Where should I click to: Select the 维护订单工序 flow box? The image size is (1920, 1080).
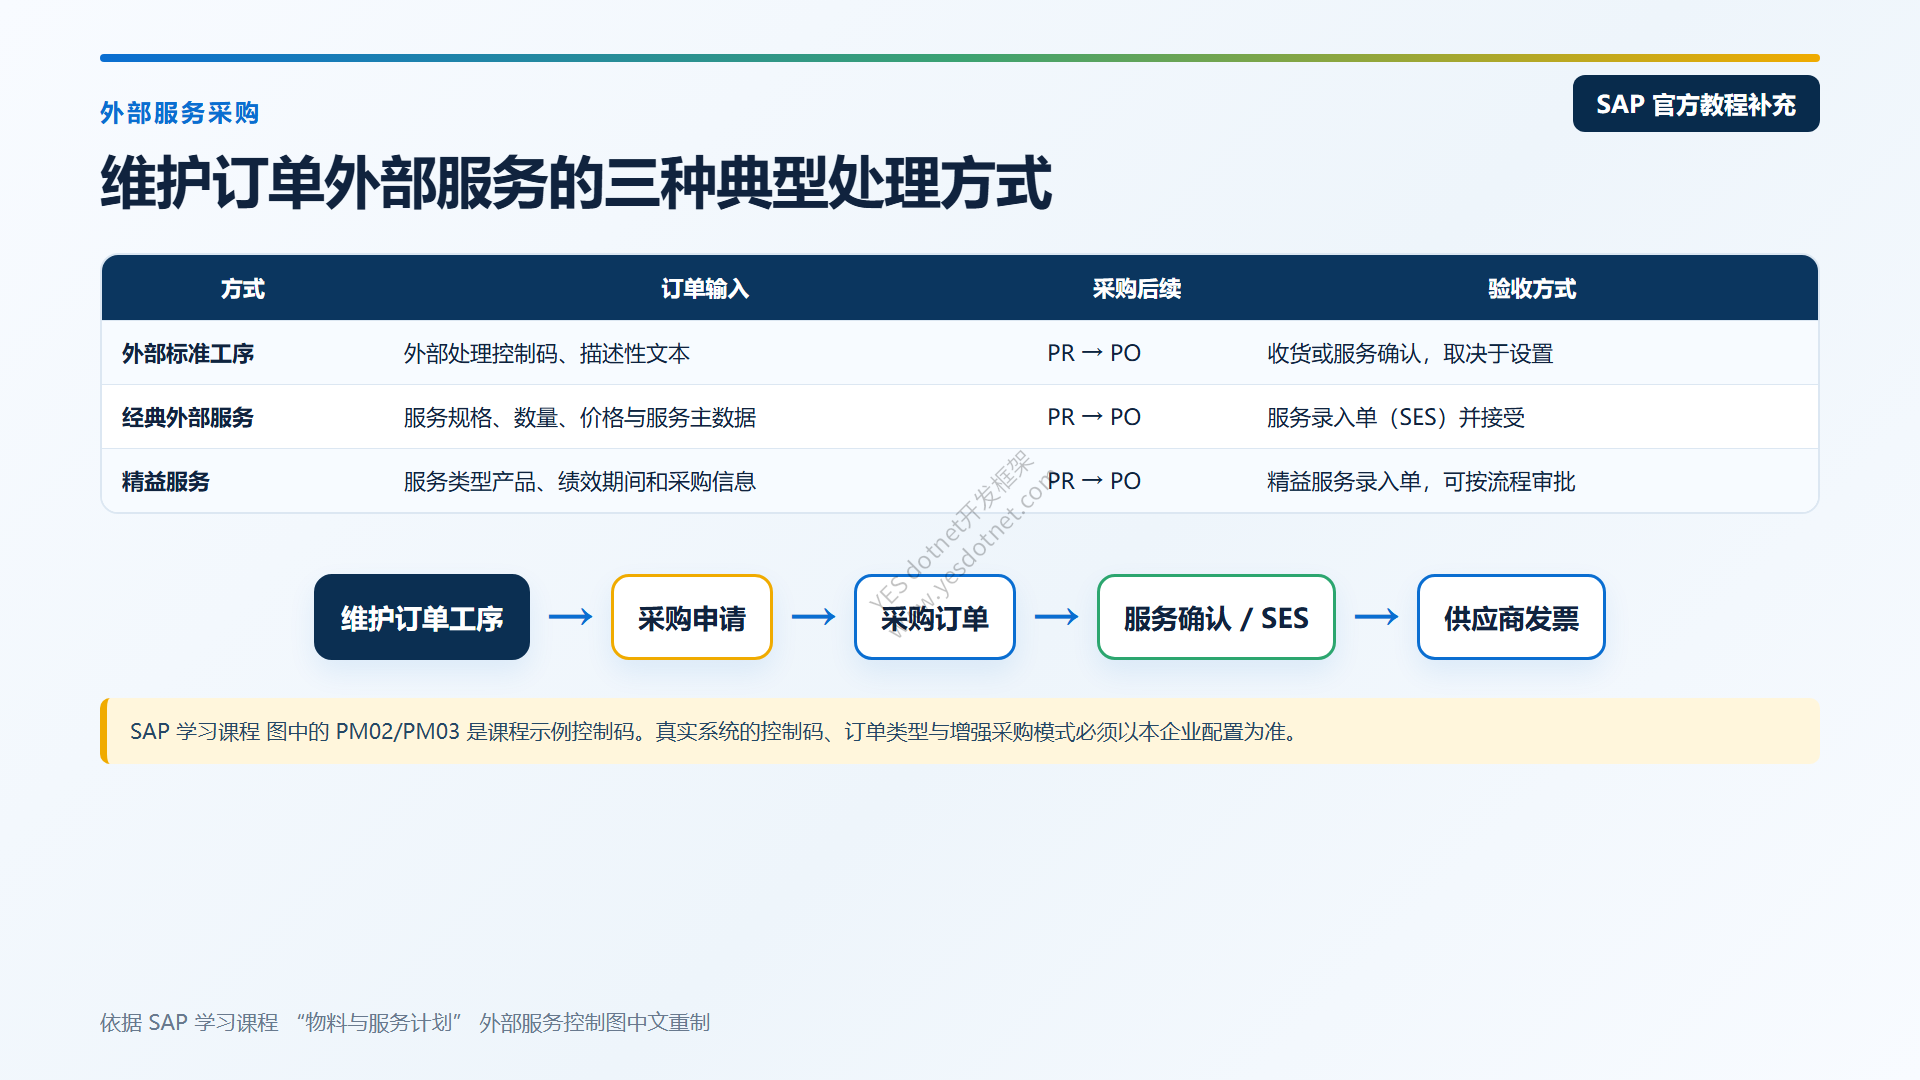[x=422, y=617]
